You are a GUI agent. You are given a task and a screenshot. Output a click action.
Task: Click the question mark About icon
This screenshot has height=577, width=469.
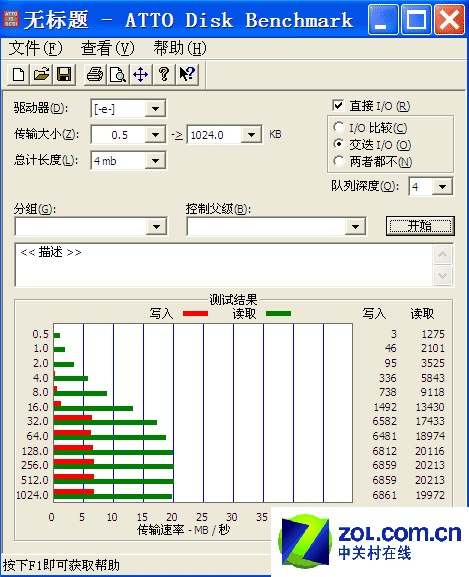click(x=164, y=75)
